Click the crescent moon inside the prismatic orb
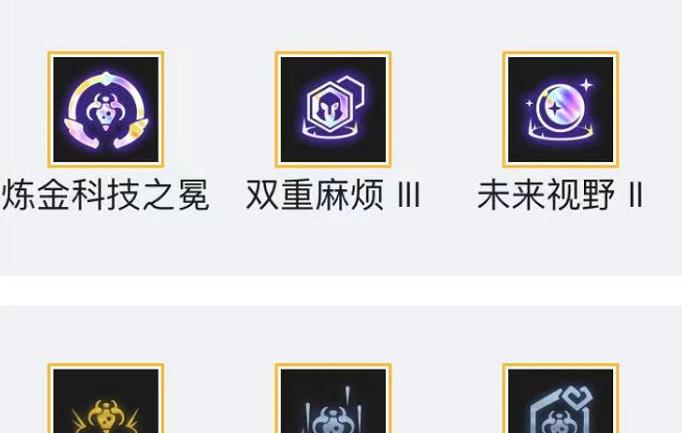682x433 pixels. click(546, 109)
